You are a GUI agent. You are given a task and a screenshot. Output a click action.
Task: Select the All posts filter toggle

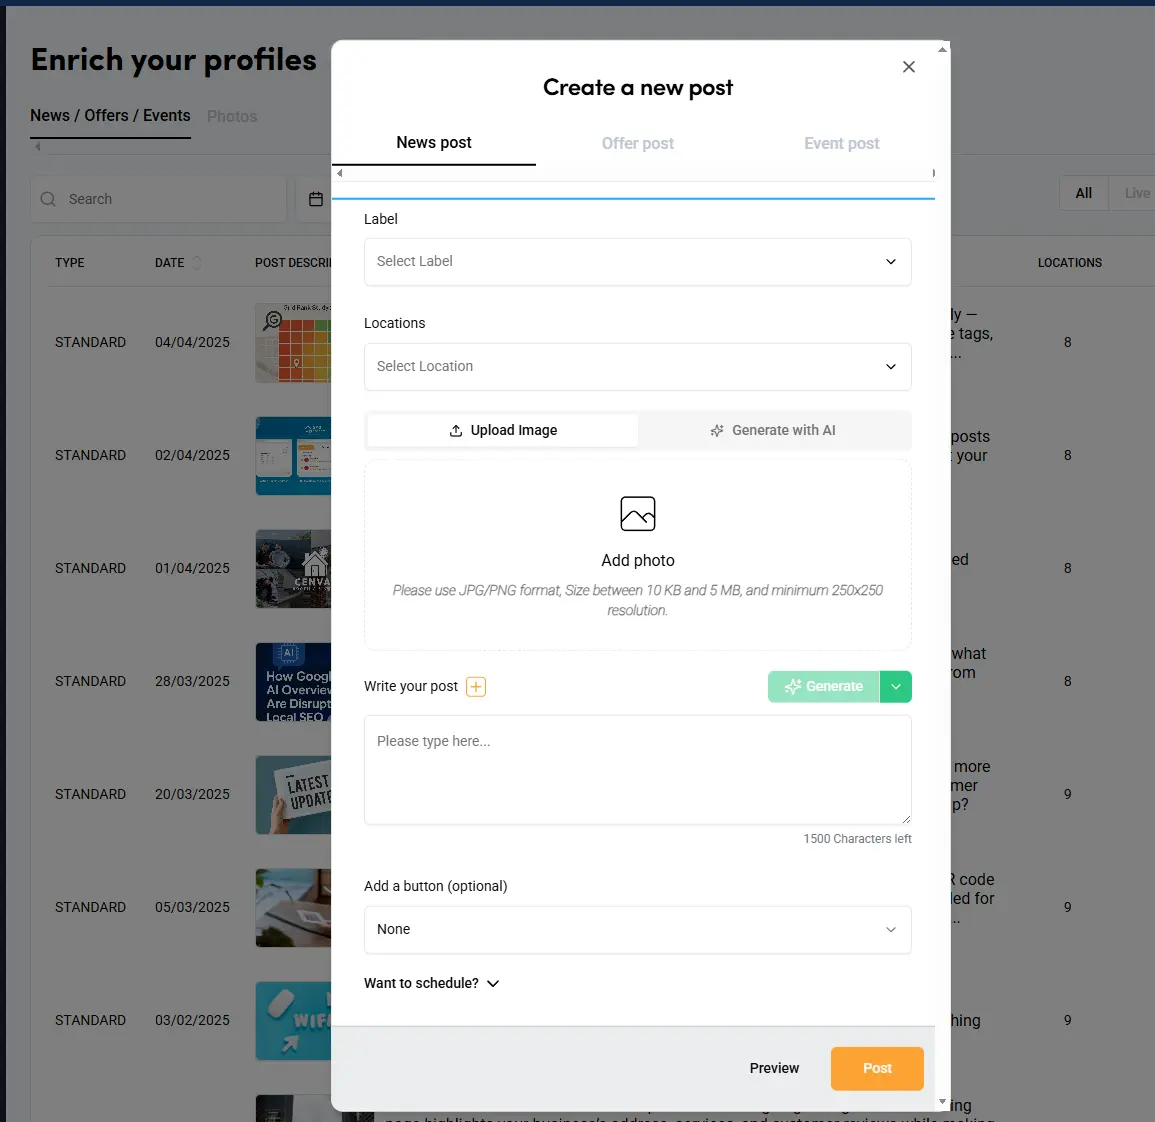1083,192
